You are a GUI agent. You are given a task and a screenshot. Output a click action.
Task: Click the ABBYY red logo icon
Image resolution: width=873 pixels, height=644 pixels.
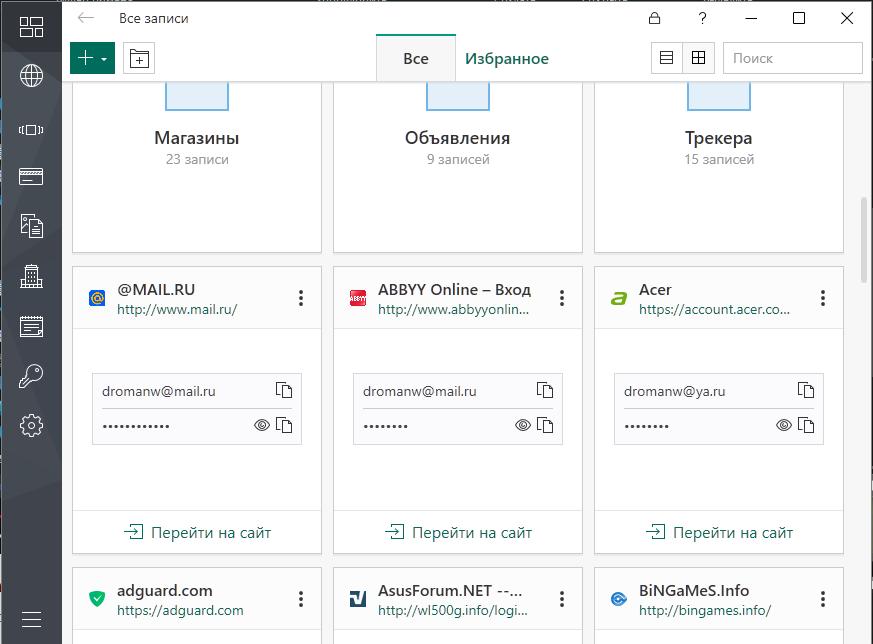coord(357,298)
